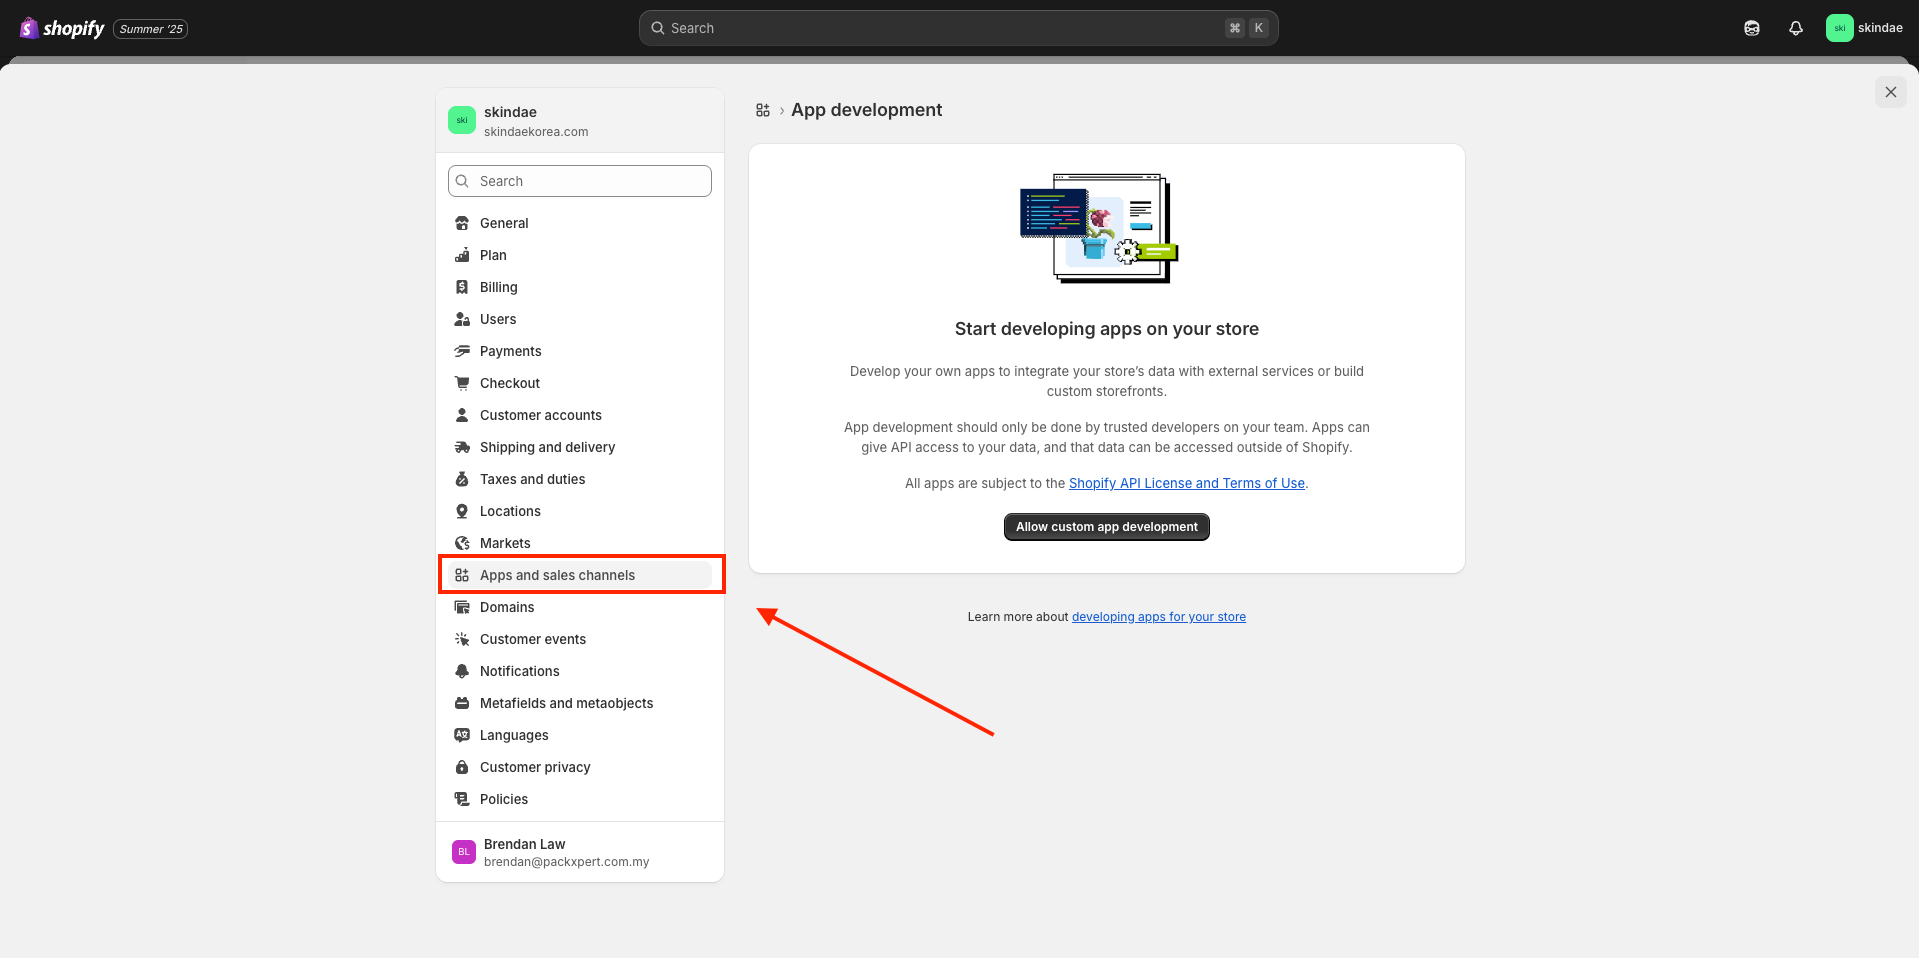Click the Shipping and delivery truck icon

click(x=462, y=447)
